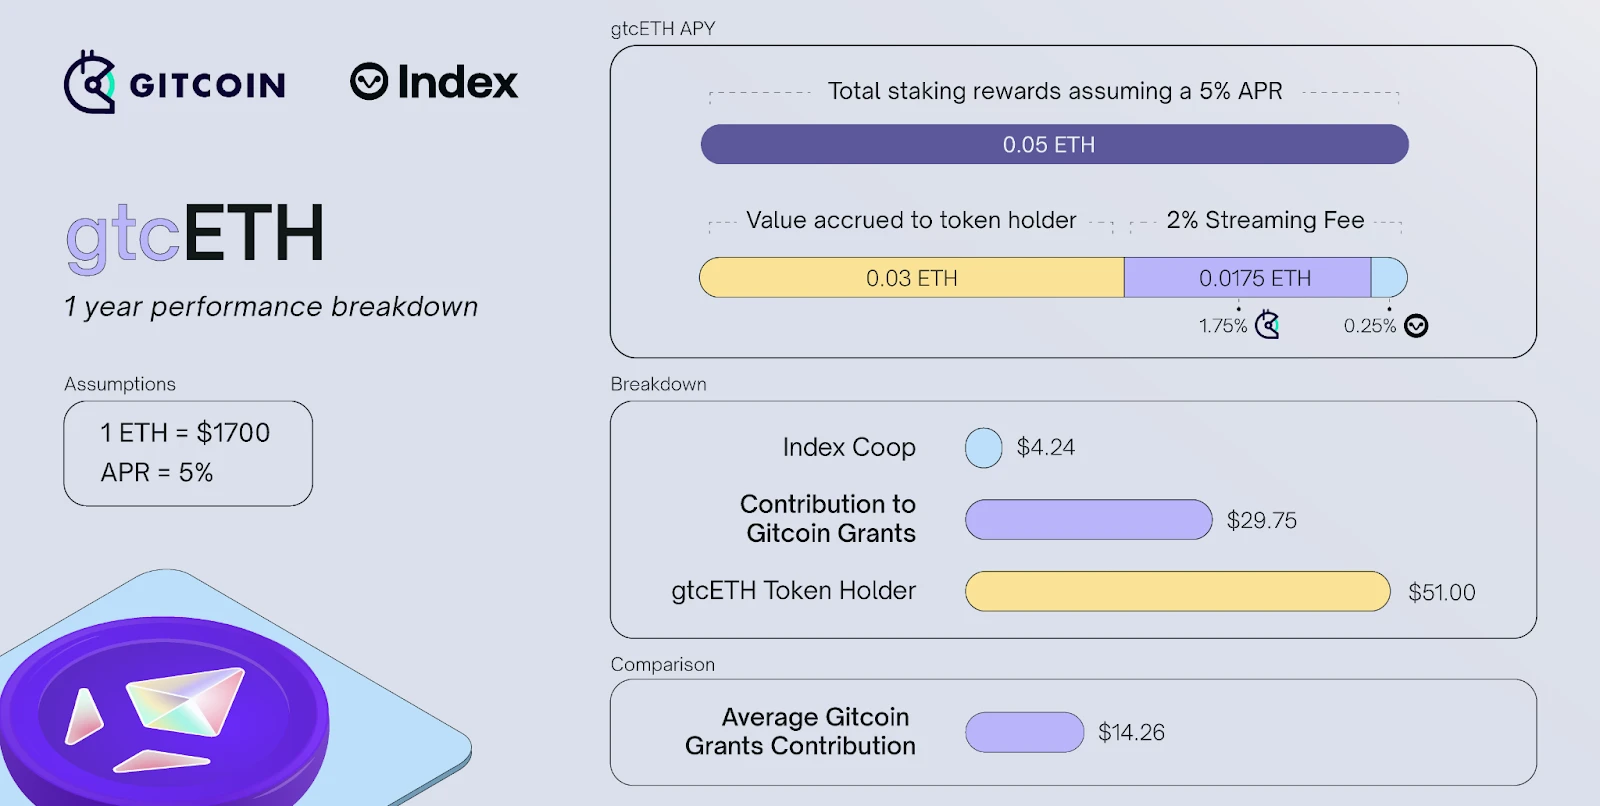Click the small Gitcoin icon beside 1.75%
The height and width of the screenshot is (806, 1600).
click(1268, 325)
